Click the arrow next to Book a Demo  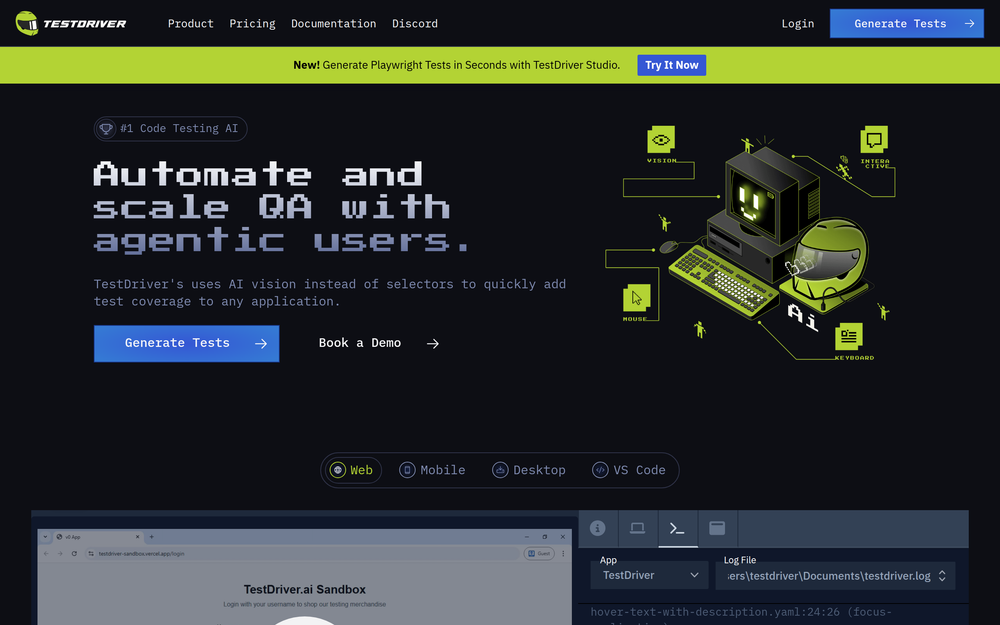point(432,344)
